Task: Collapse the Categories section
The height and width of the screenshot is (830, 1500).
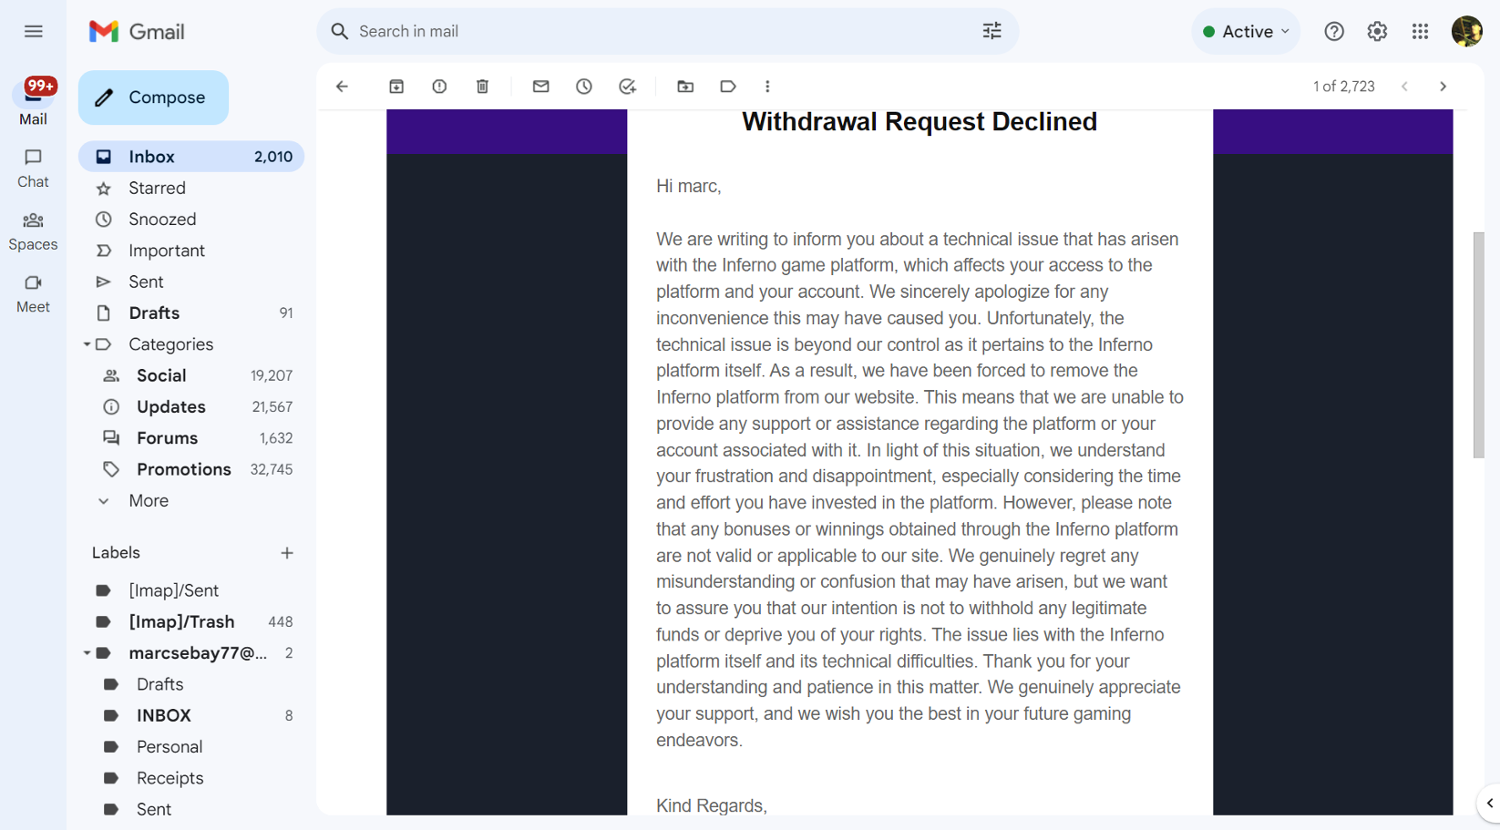Action: coord(87,345)
